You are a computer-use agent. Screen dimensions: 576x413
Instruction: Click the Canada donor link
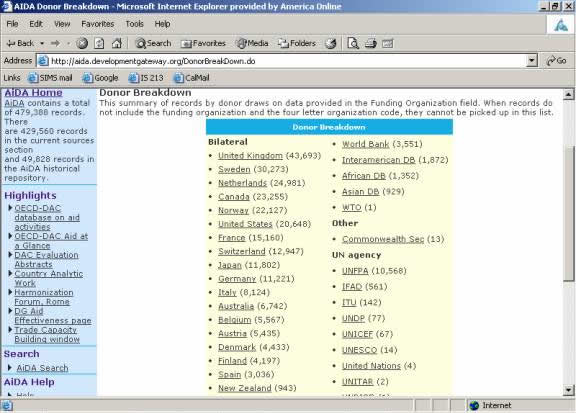point(234,197)
